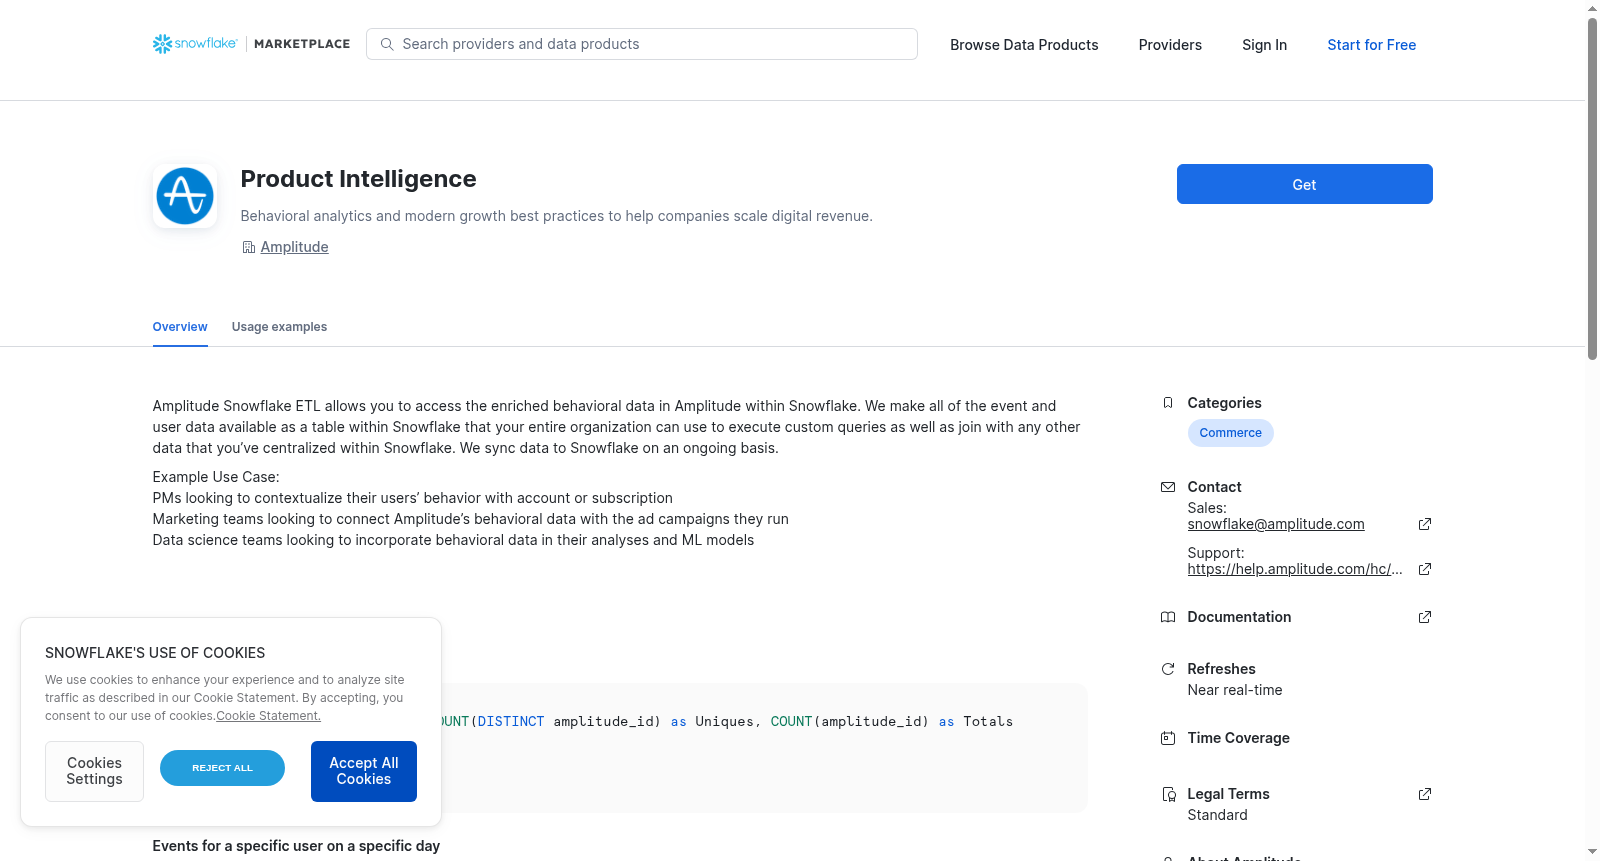This screenshot has height=861, width=1600.
Task: Click snowflake@amplitude.com sales email link
Action: (1275, 524)
